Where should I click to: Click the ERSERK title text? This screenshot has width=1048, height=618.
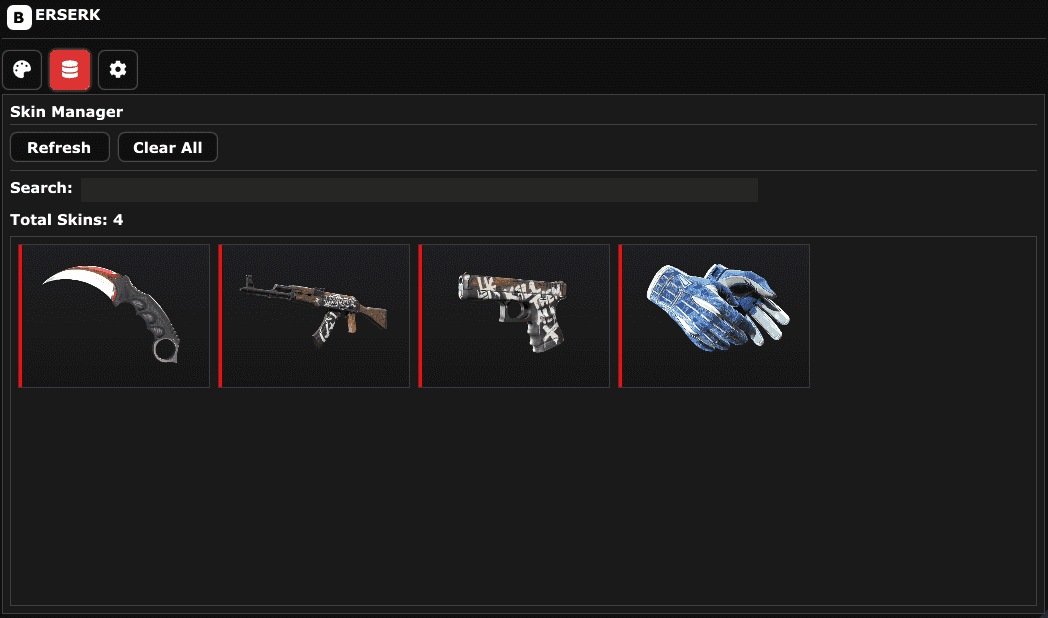coord(68,15)
